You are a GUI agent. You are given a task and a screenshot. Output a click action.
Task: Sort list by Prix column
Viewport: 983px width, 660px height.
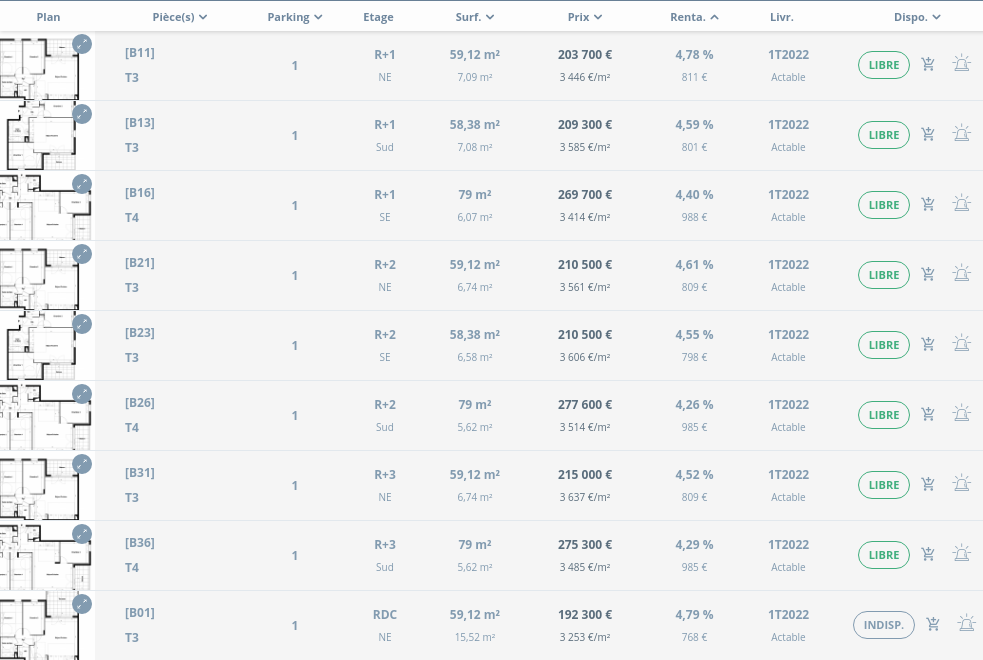click(x=585, y=17)
